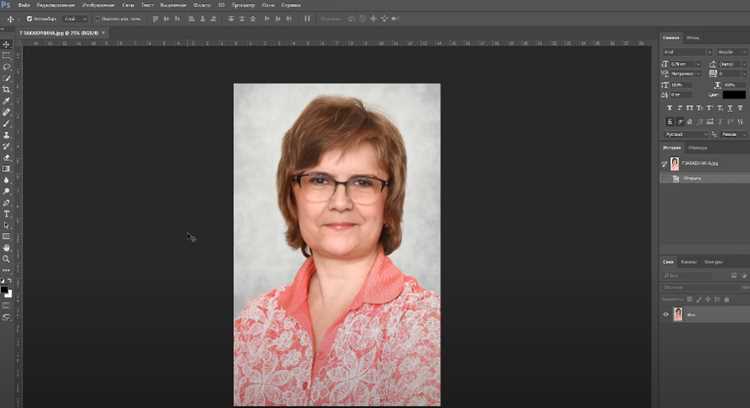Open the leading dropdown in Character panel
This screenshot has width=750, height=408.
click(733, 64)
